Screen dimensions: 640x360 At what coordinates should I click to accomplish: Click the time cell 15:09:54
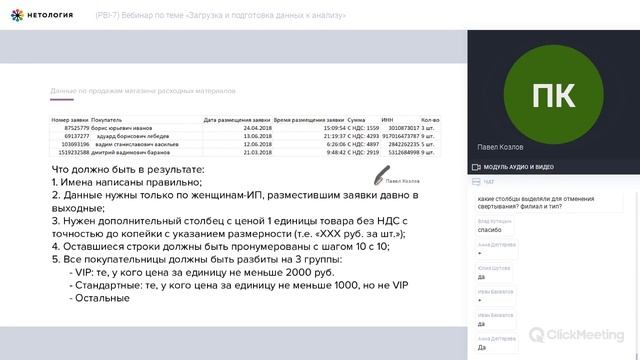tap(335, 128)
